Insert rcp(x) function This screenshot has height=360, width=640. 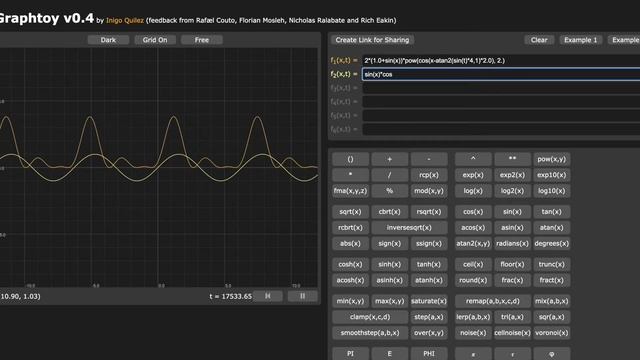429,175
